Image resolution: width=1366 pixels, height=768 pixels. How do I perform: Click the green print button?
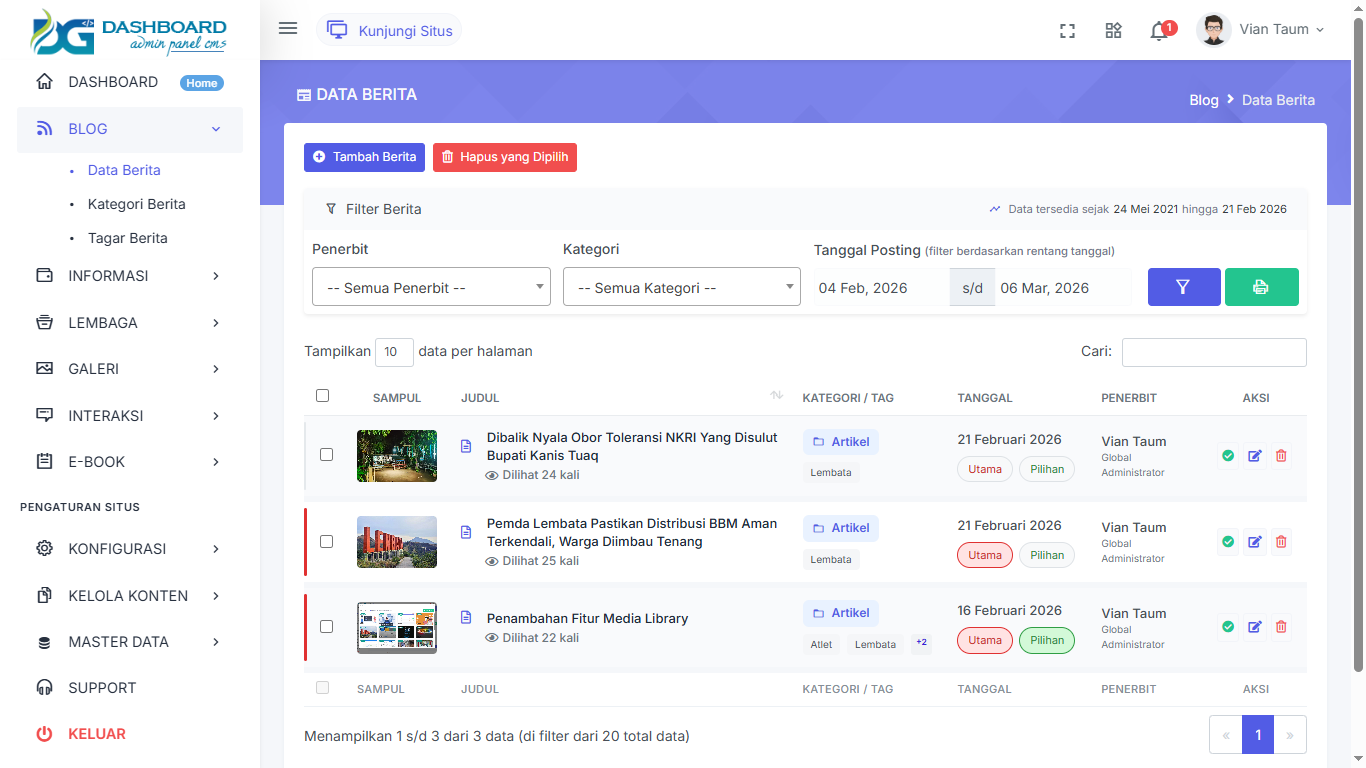tap(1261, 287)
